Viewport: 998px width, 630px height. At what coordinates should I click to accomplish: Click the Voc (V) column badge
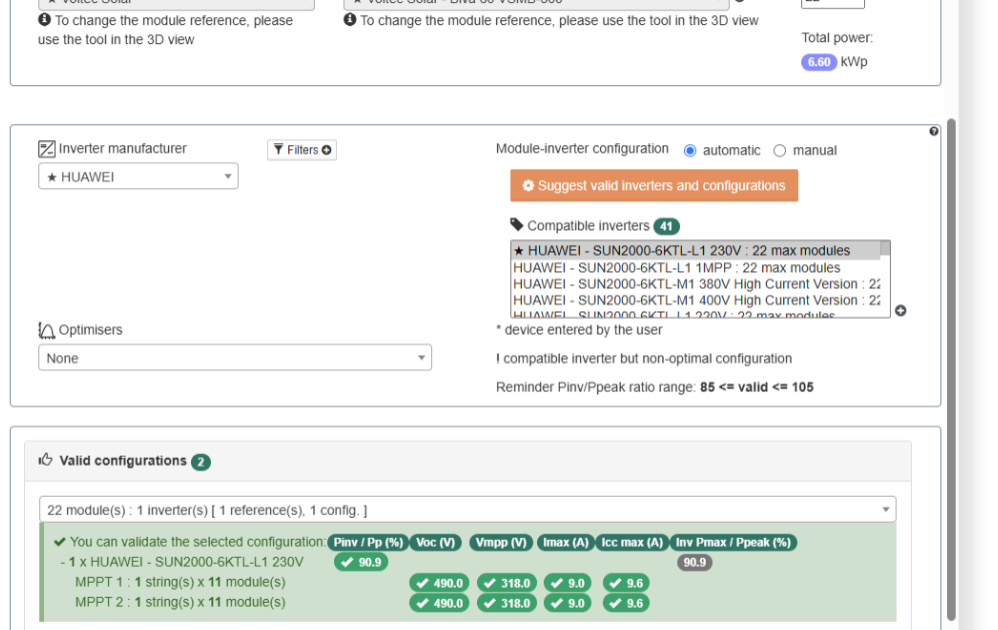point(436,542)
